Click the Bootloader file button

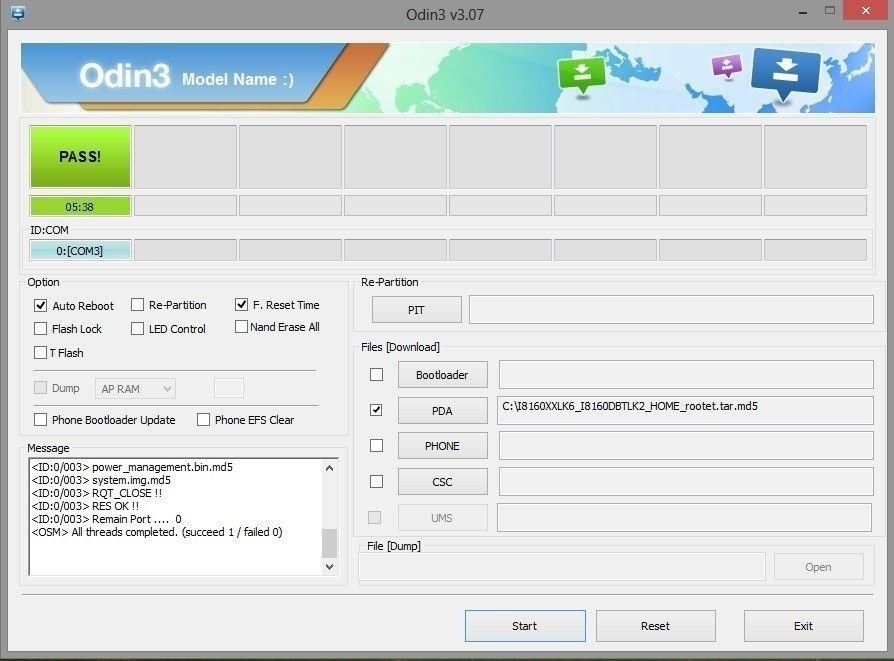pos(442,375)
